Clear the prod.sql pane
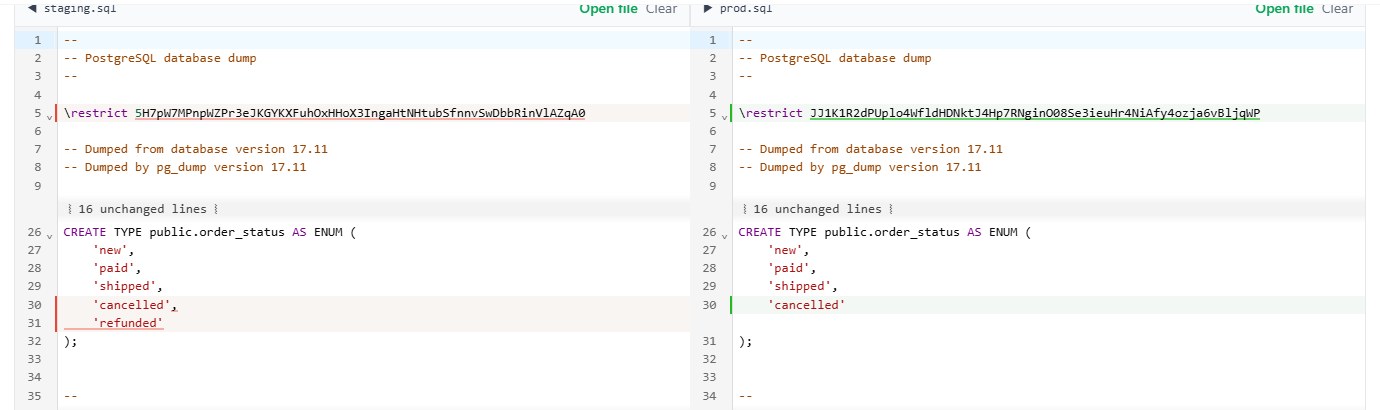Image resolution: width=1380 pixels, height=410 pixels. 1337,8
